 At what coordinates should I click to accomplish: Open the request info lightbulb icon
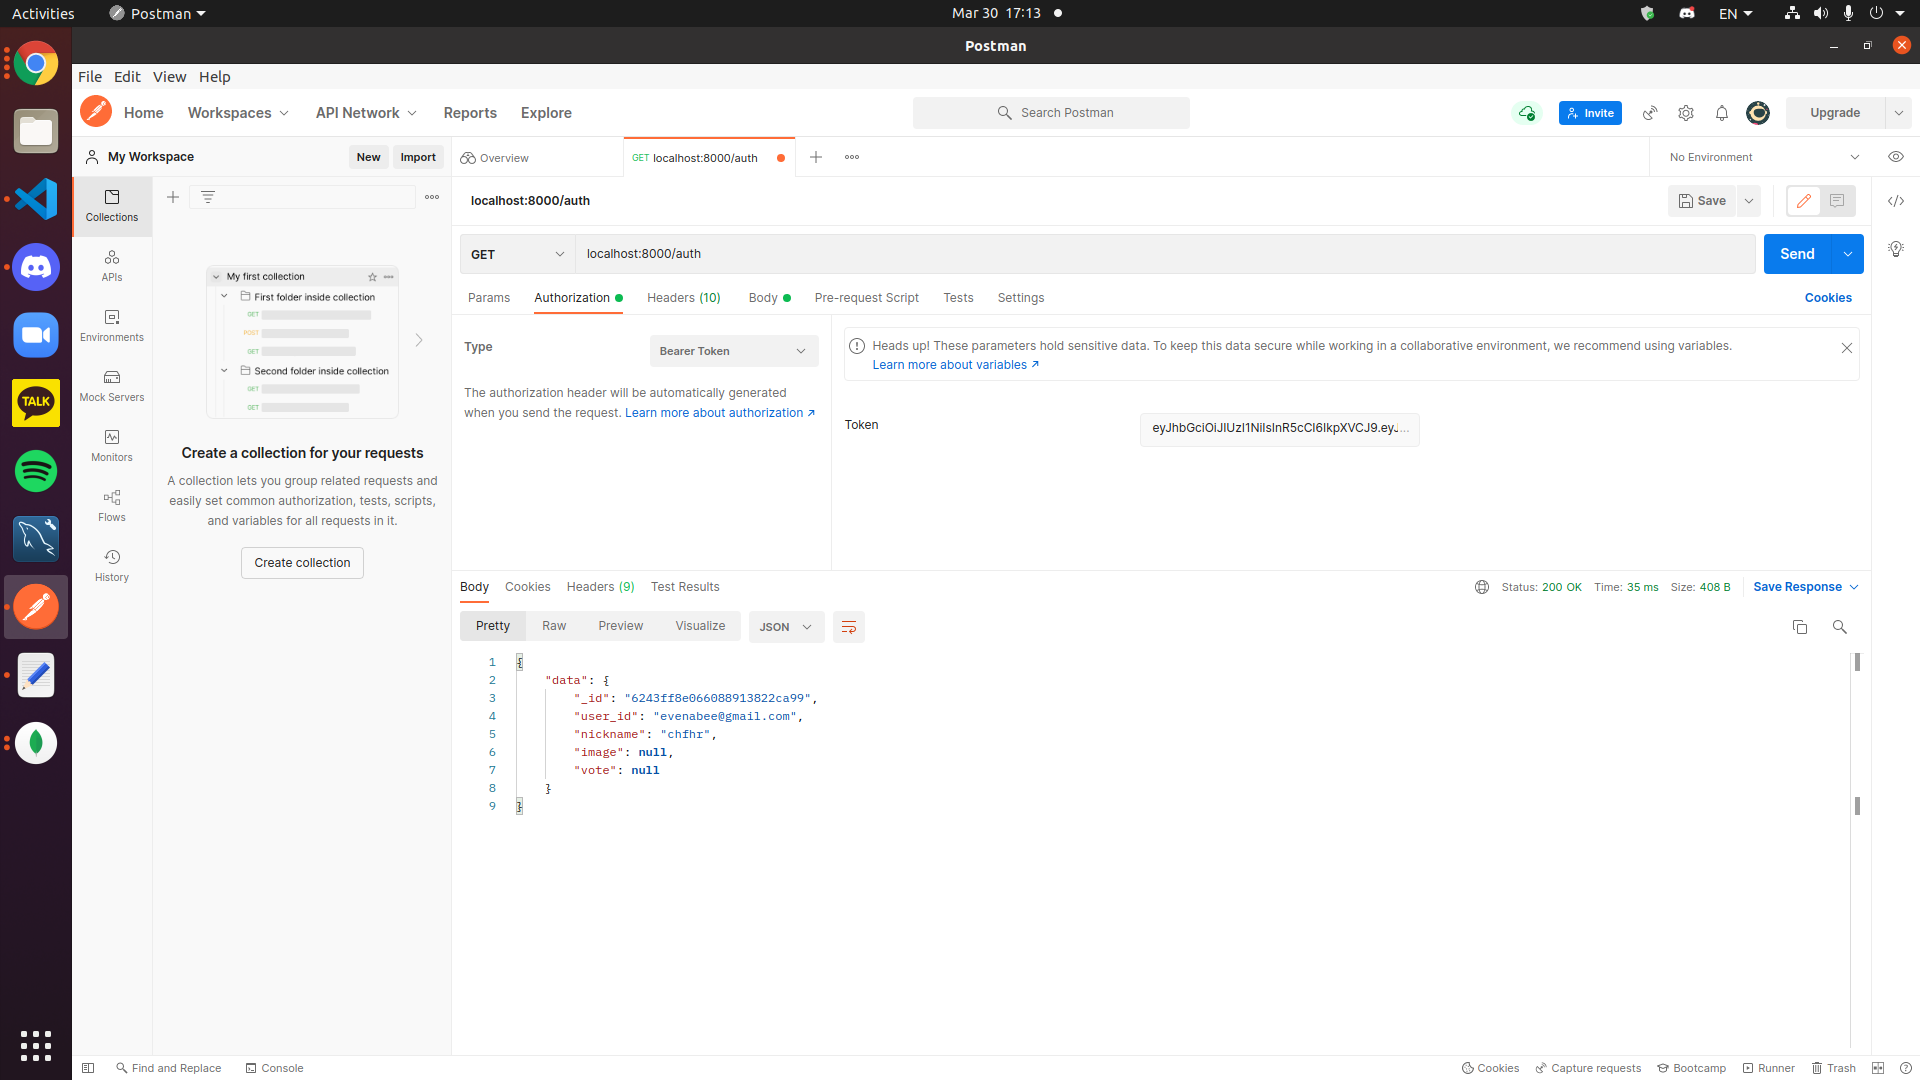1896,249
